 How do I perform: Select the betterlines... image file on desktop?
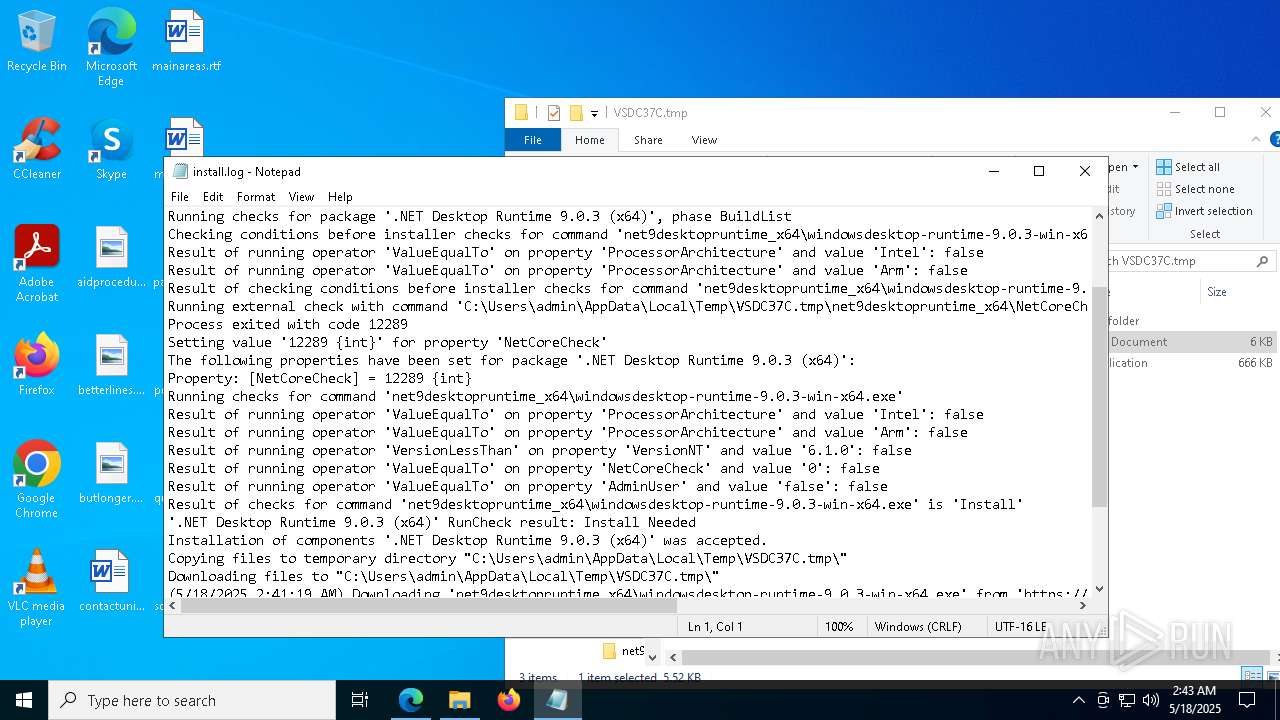pyautogui.click(x=111, y=365)
